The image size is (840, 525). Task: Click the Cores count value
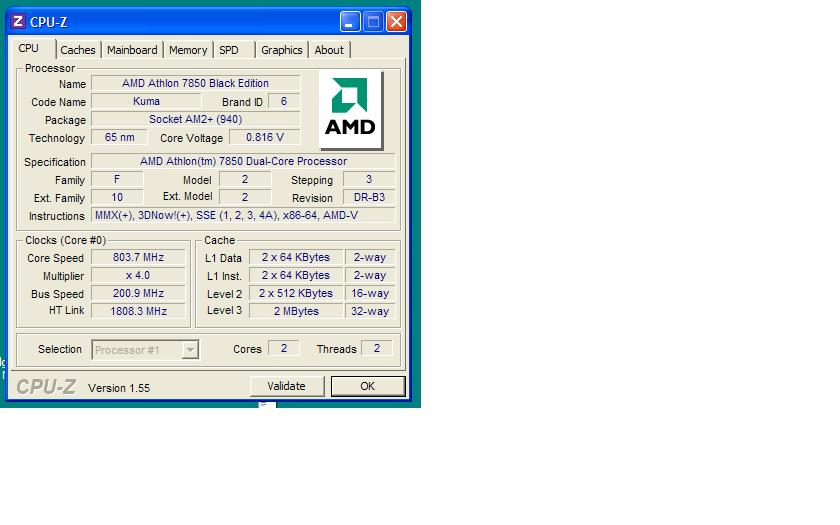(283, 348)
